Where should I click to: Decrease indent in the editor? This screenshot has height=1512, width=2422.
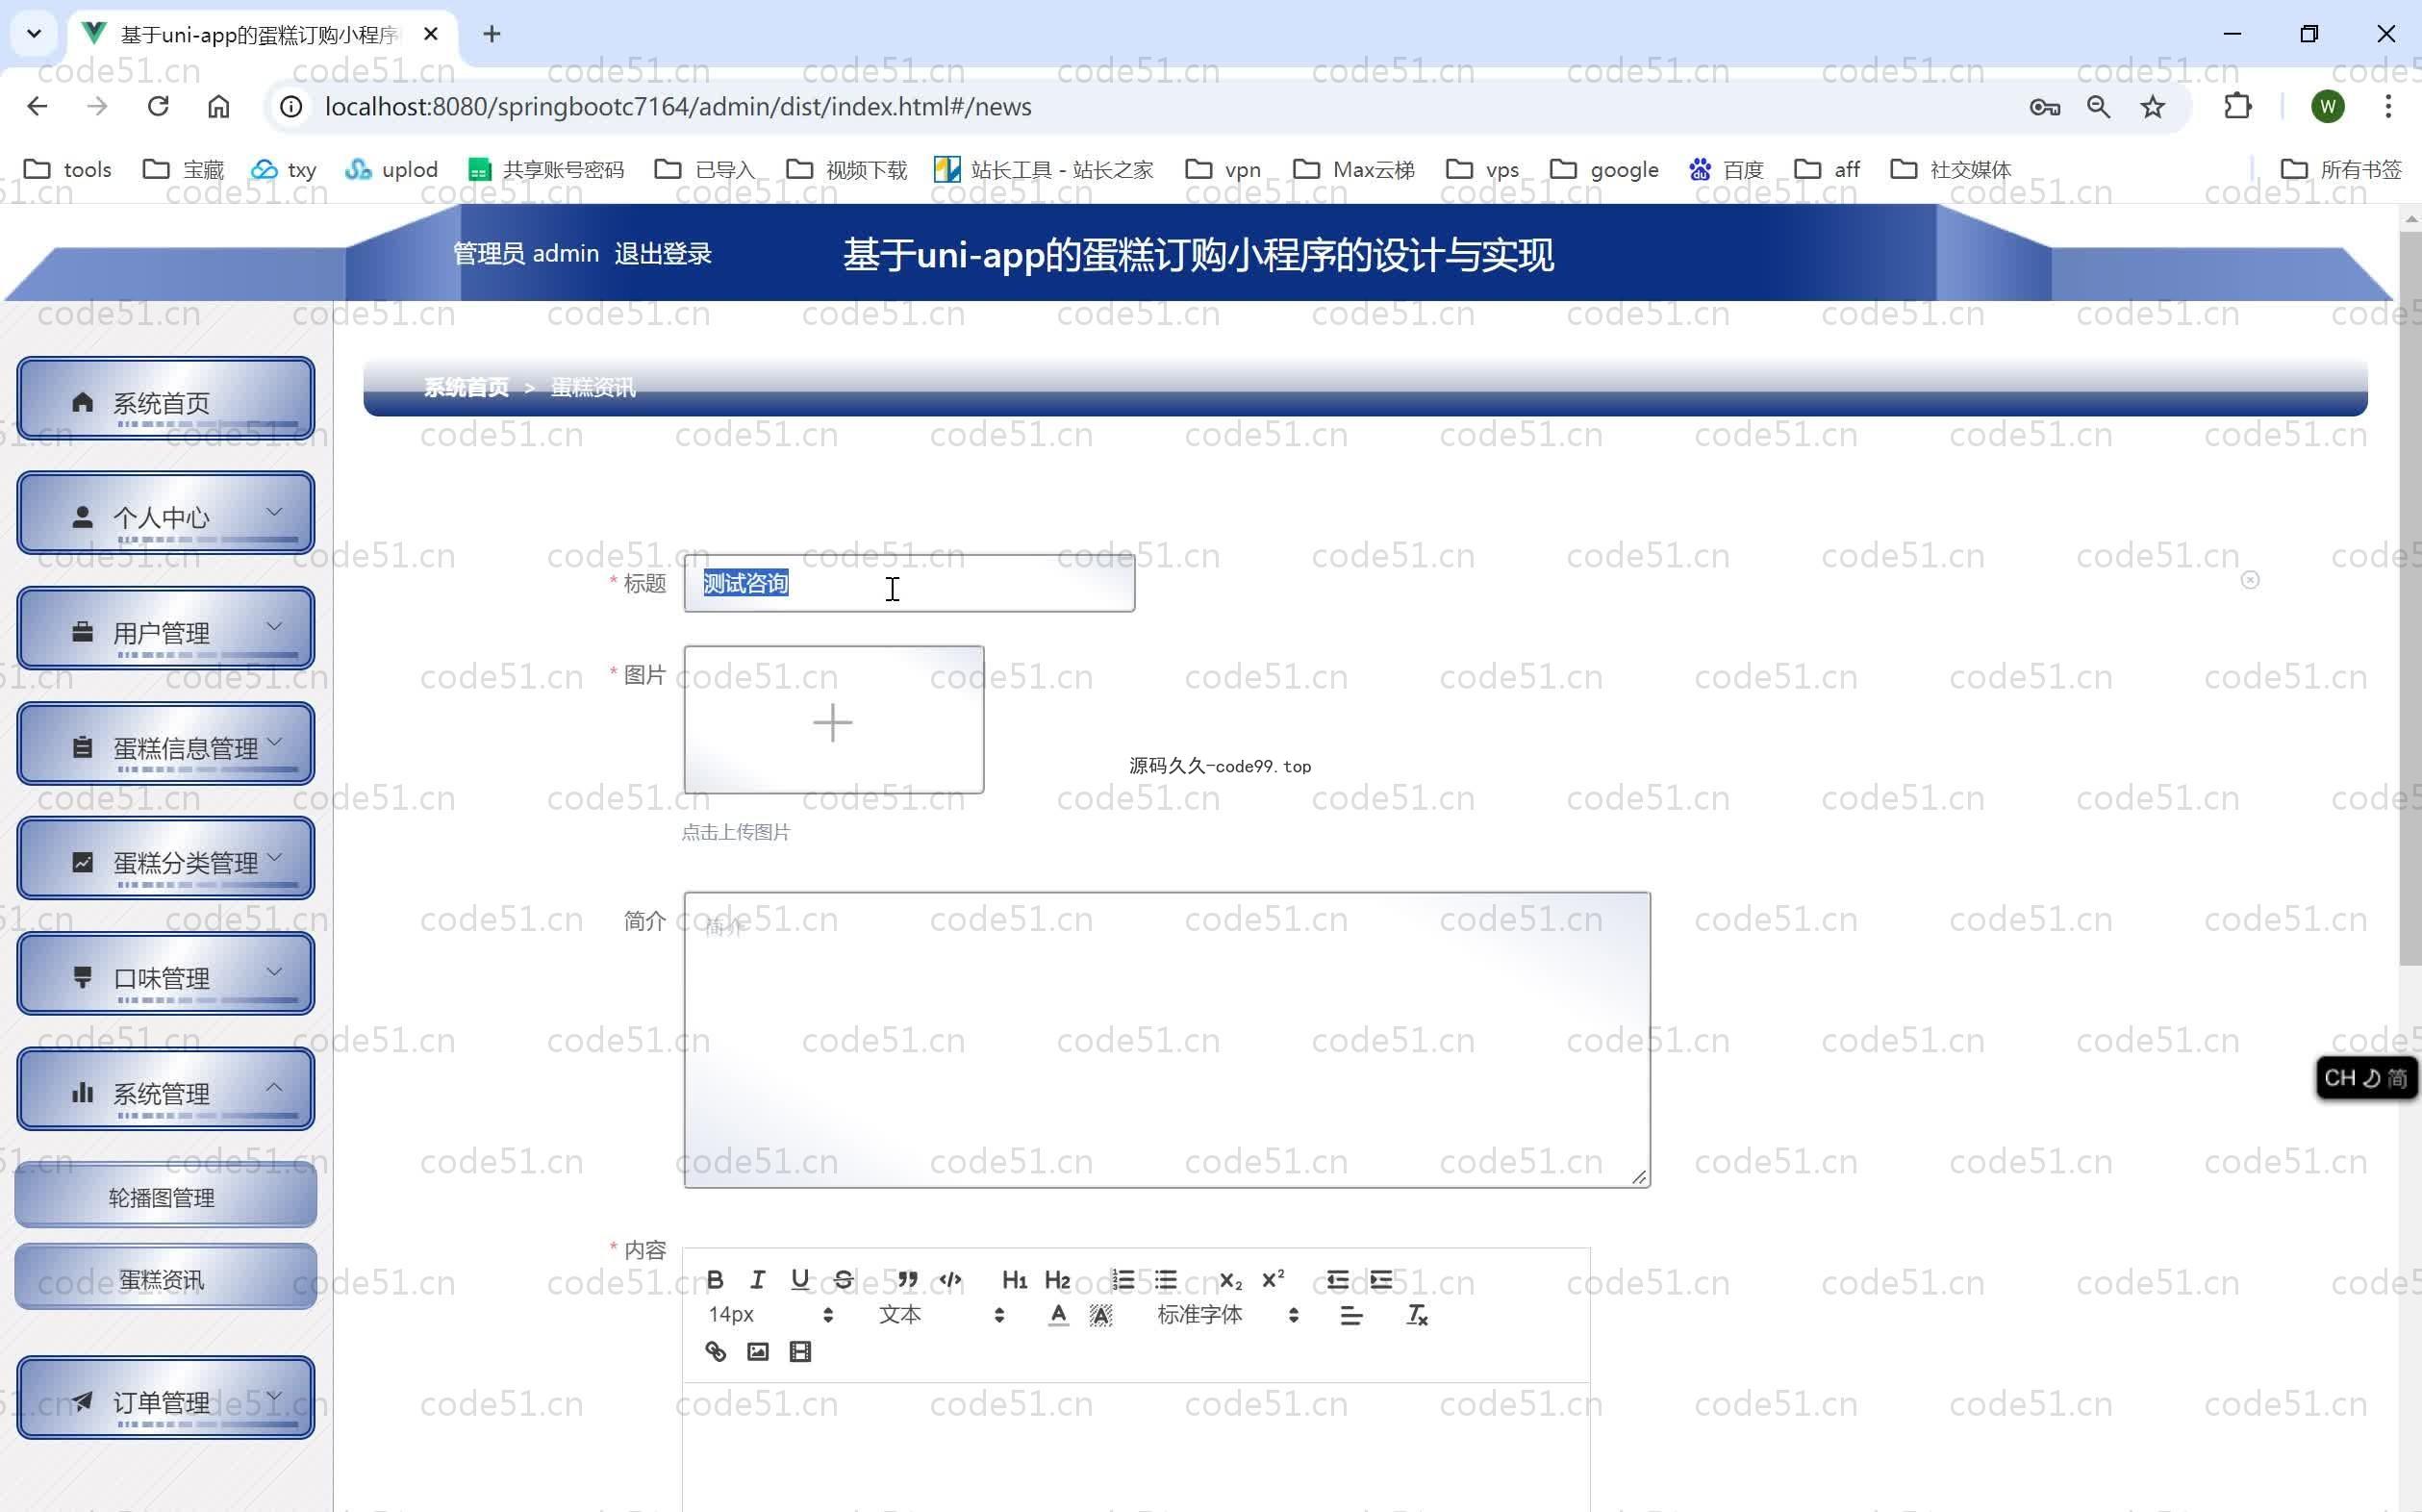tap(1337, 1279)
